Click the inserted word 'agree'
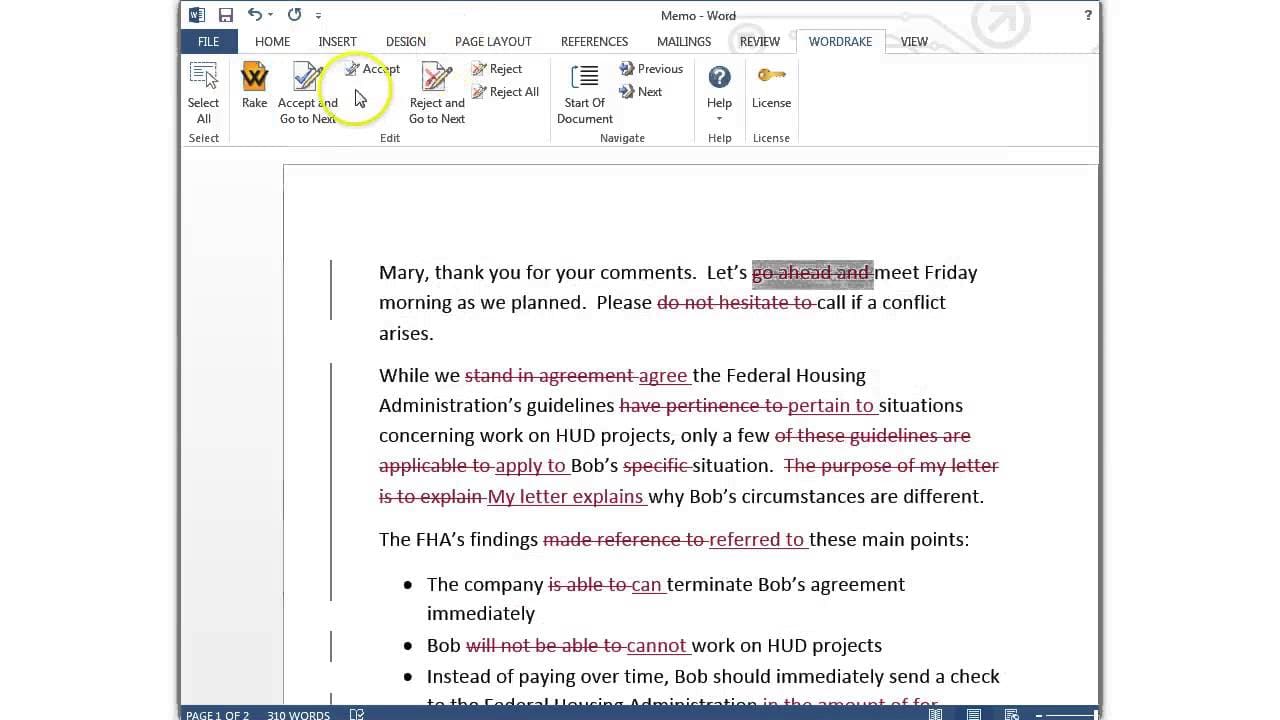This screenshot has height=720, width=1280. tap(663, 376)
